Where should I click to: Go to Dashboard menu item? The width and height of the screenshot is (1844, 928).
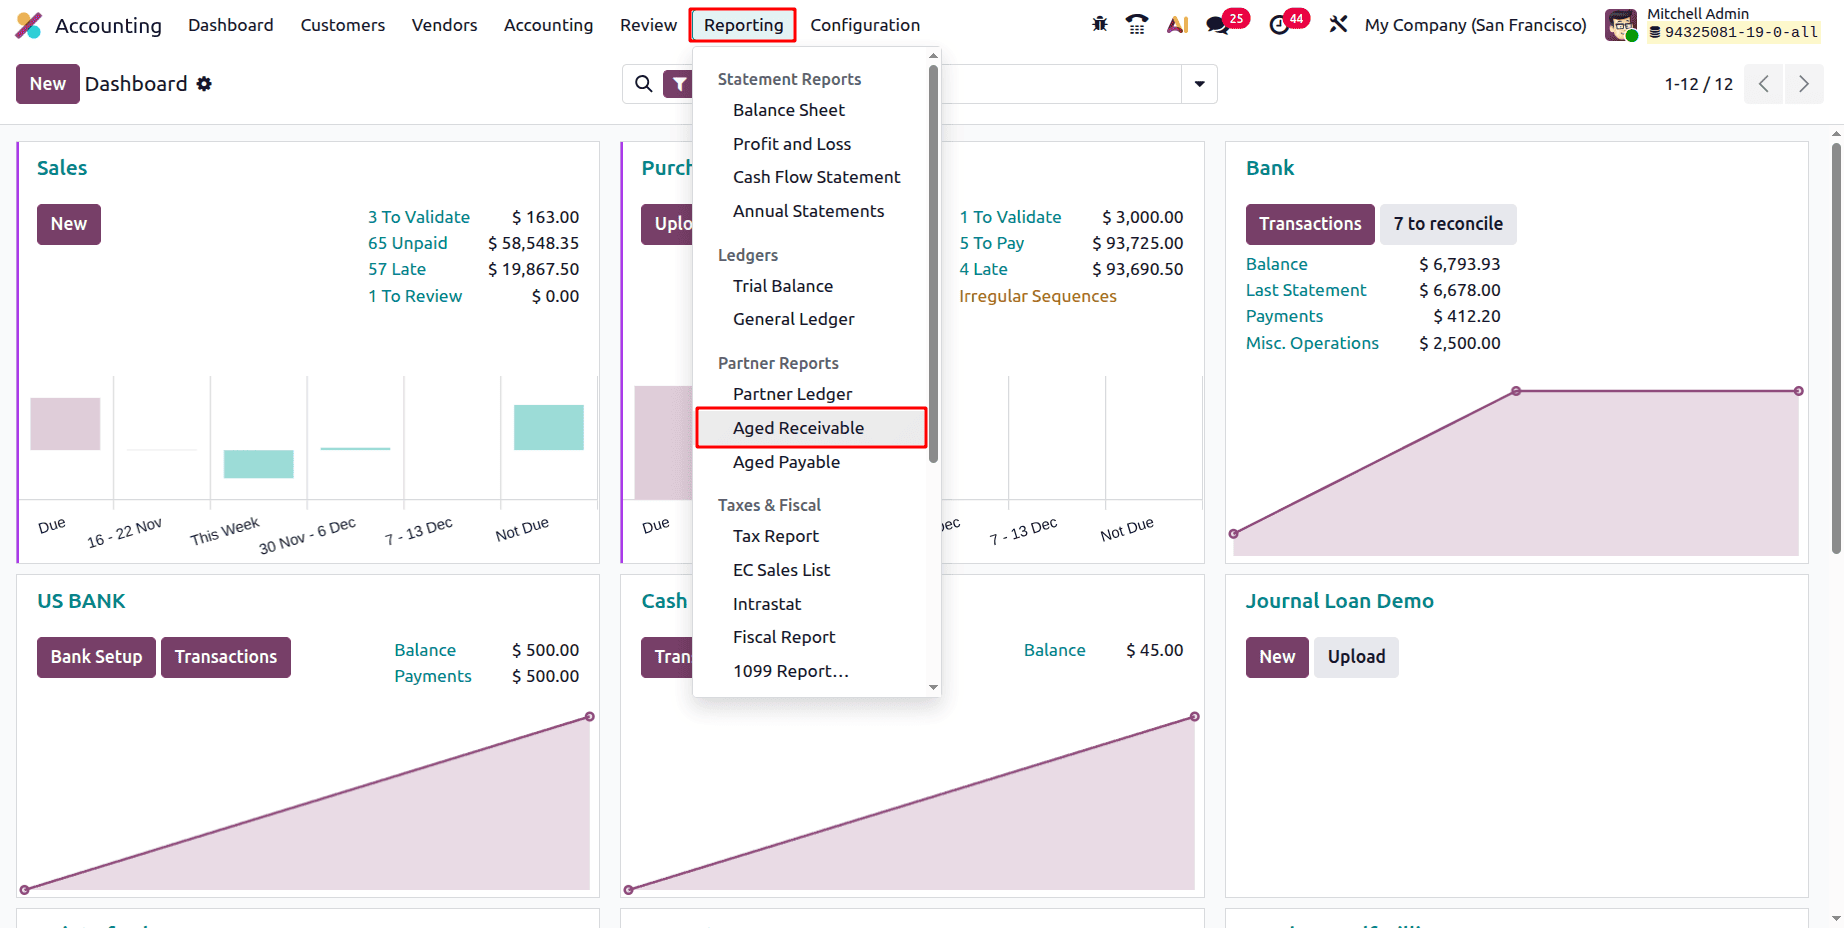(231, 25)
